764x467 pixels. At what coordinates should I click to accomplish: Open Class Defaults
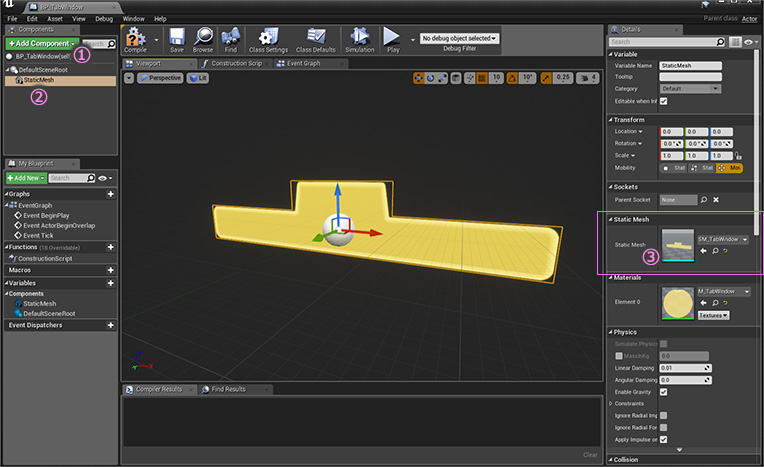coord(316,39)
